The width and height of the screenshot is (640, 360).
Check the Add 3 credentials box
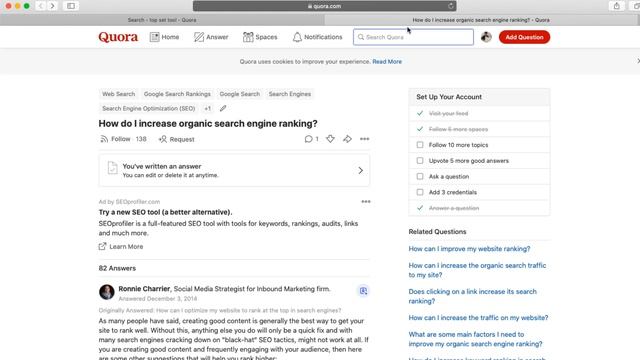420,192
